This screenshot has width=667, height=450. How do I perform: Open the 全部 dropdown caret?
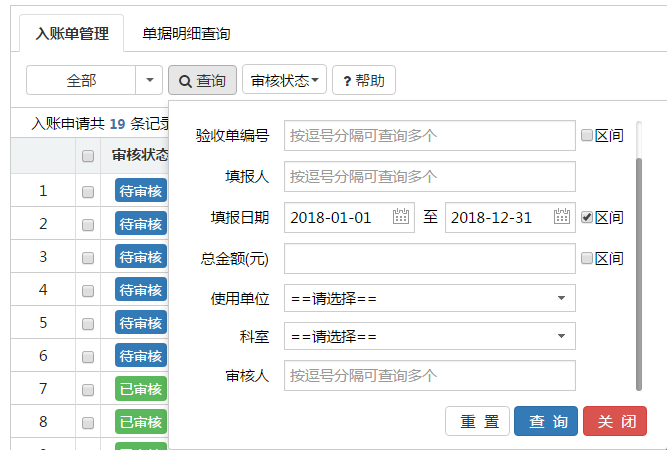coord(149,80)
